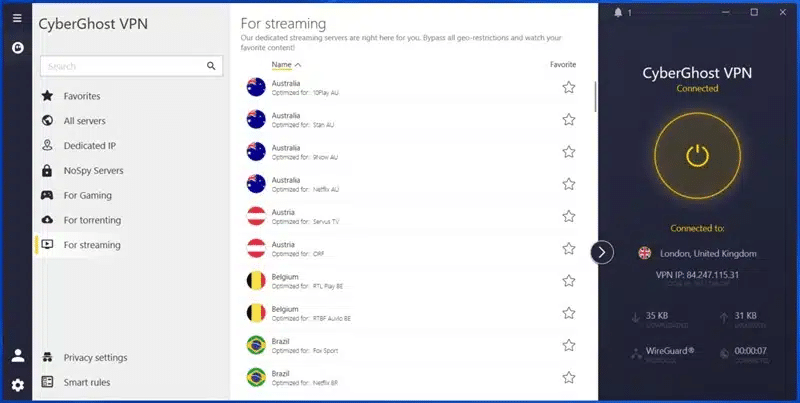This screenshot has width=800, height=403.
Task: Click the Australia flag for Stan AU
Action: click(x=256, y=119)
